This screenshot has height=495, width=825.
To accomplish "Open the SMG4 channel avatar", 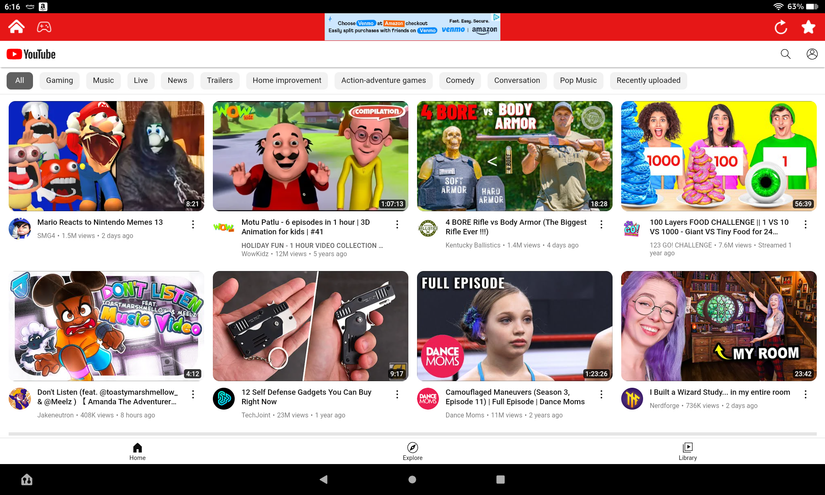I will point(19,228).
